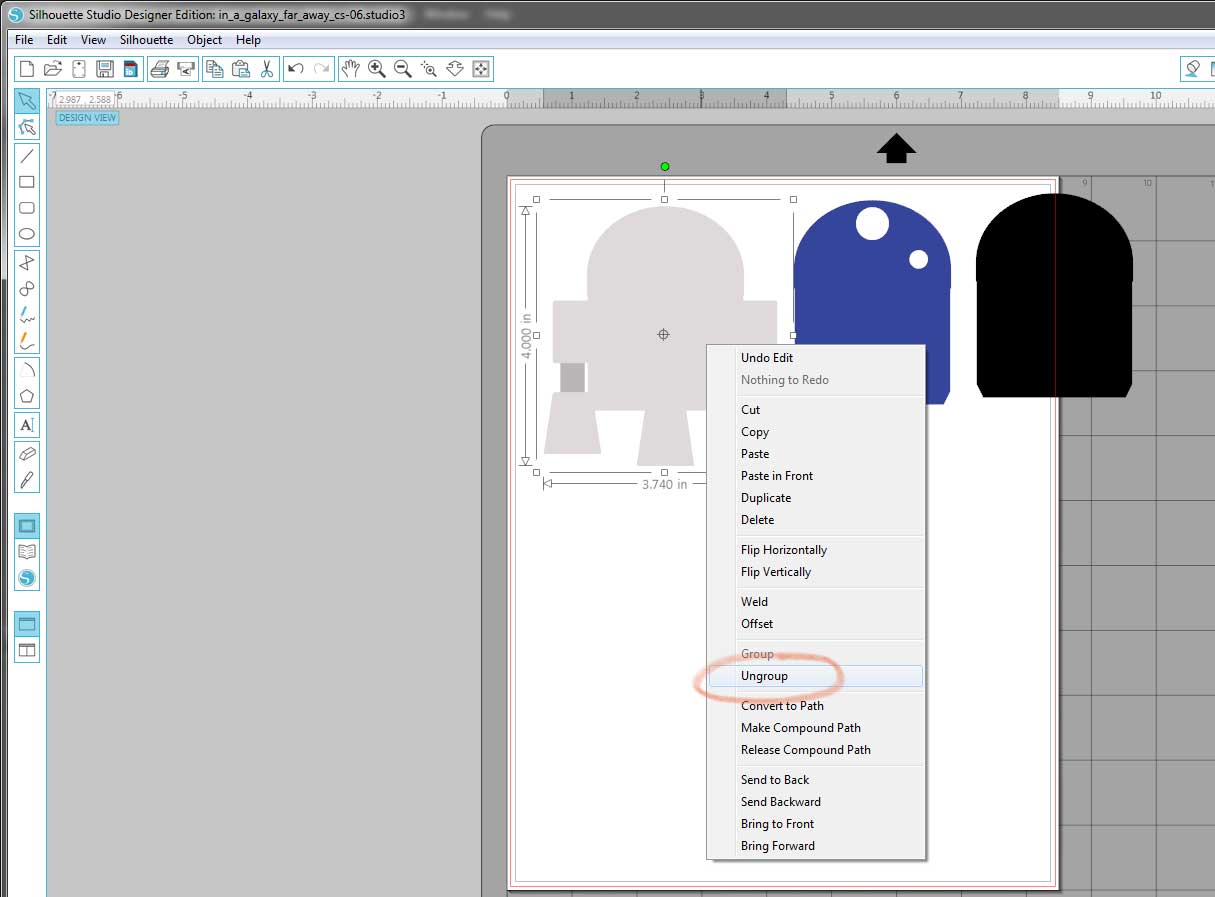Select Make Compound Path option
The width and height of the screenshot is (1215, 897).
click(x=800, y=728)
